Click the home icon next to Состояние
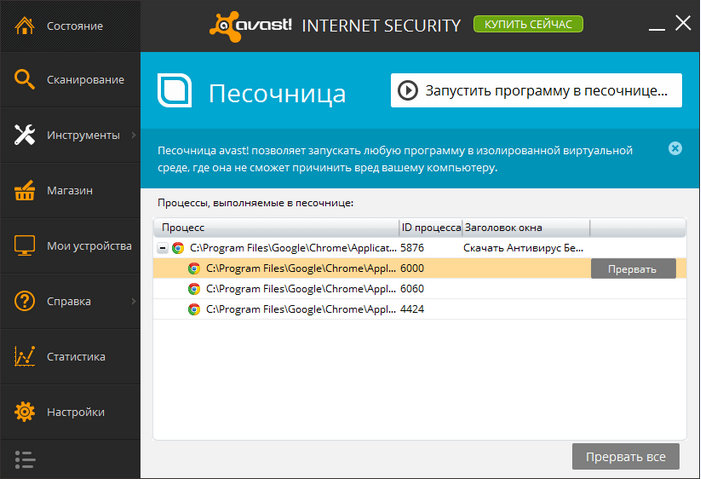This screenshot has height=479, width=701. point(24,25)
